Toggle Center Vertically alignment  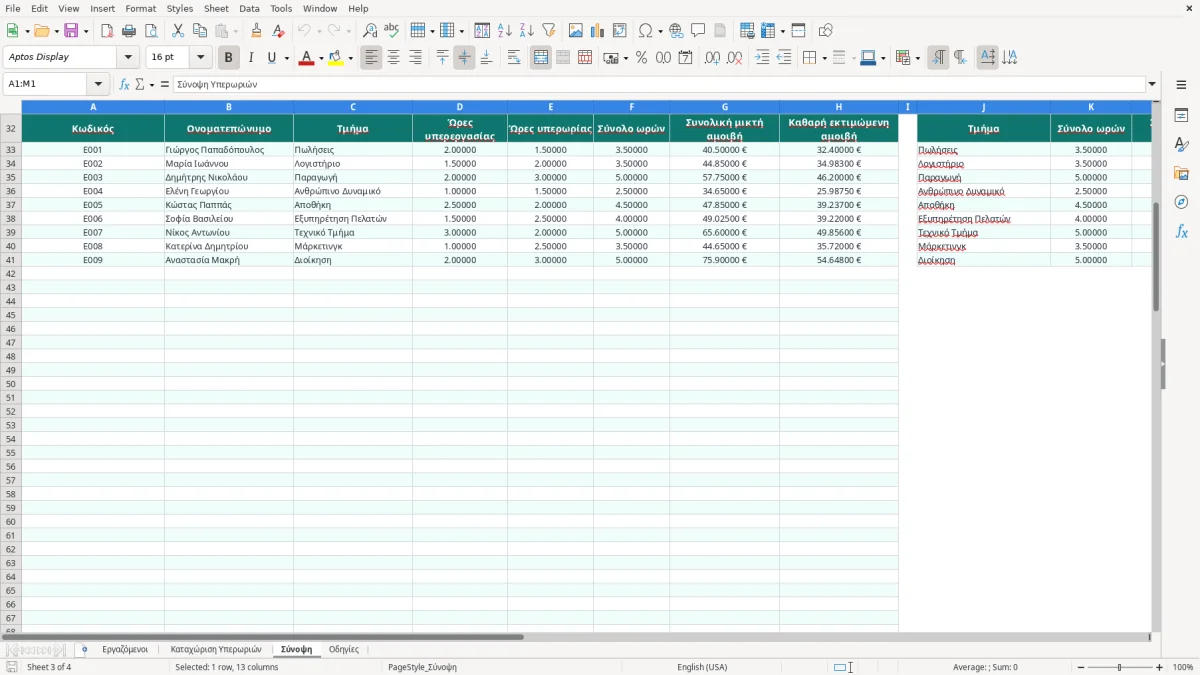pyautogui.click(x=464, y=58)
